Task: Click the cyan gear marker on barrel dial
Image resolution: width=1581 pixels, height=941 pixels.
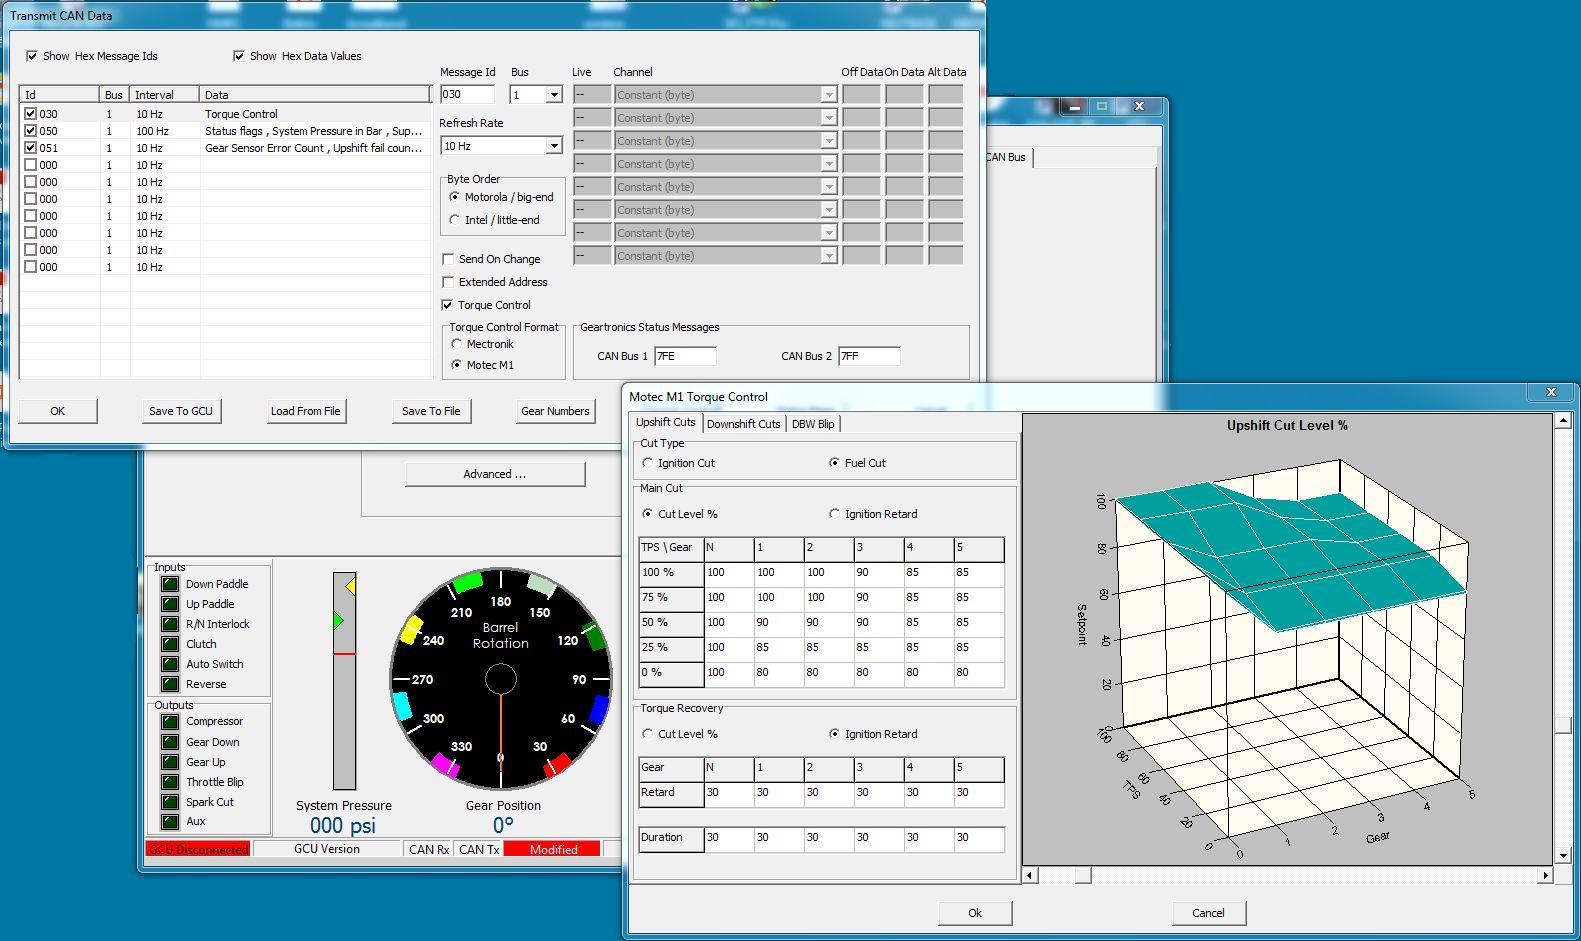Action: (x=402, y=706)
